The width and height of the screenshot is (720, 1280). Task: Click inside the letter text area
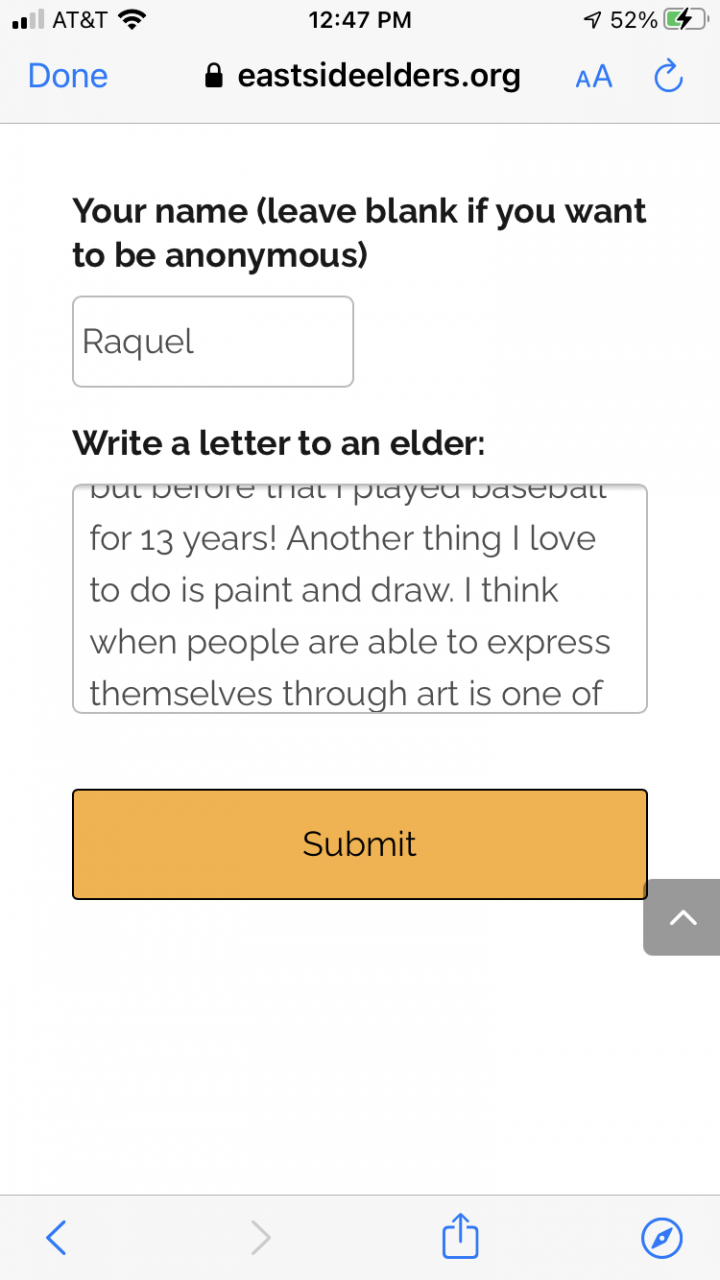click(x=360, y=599)
